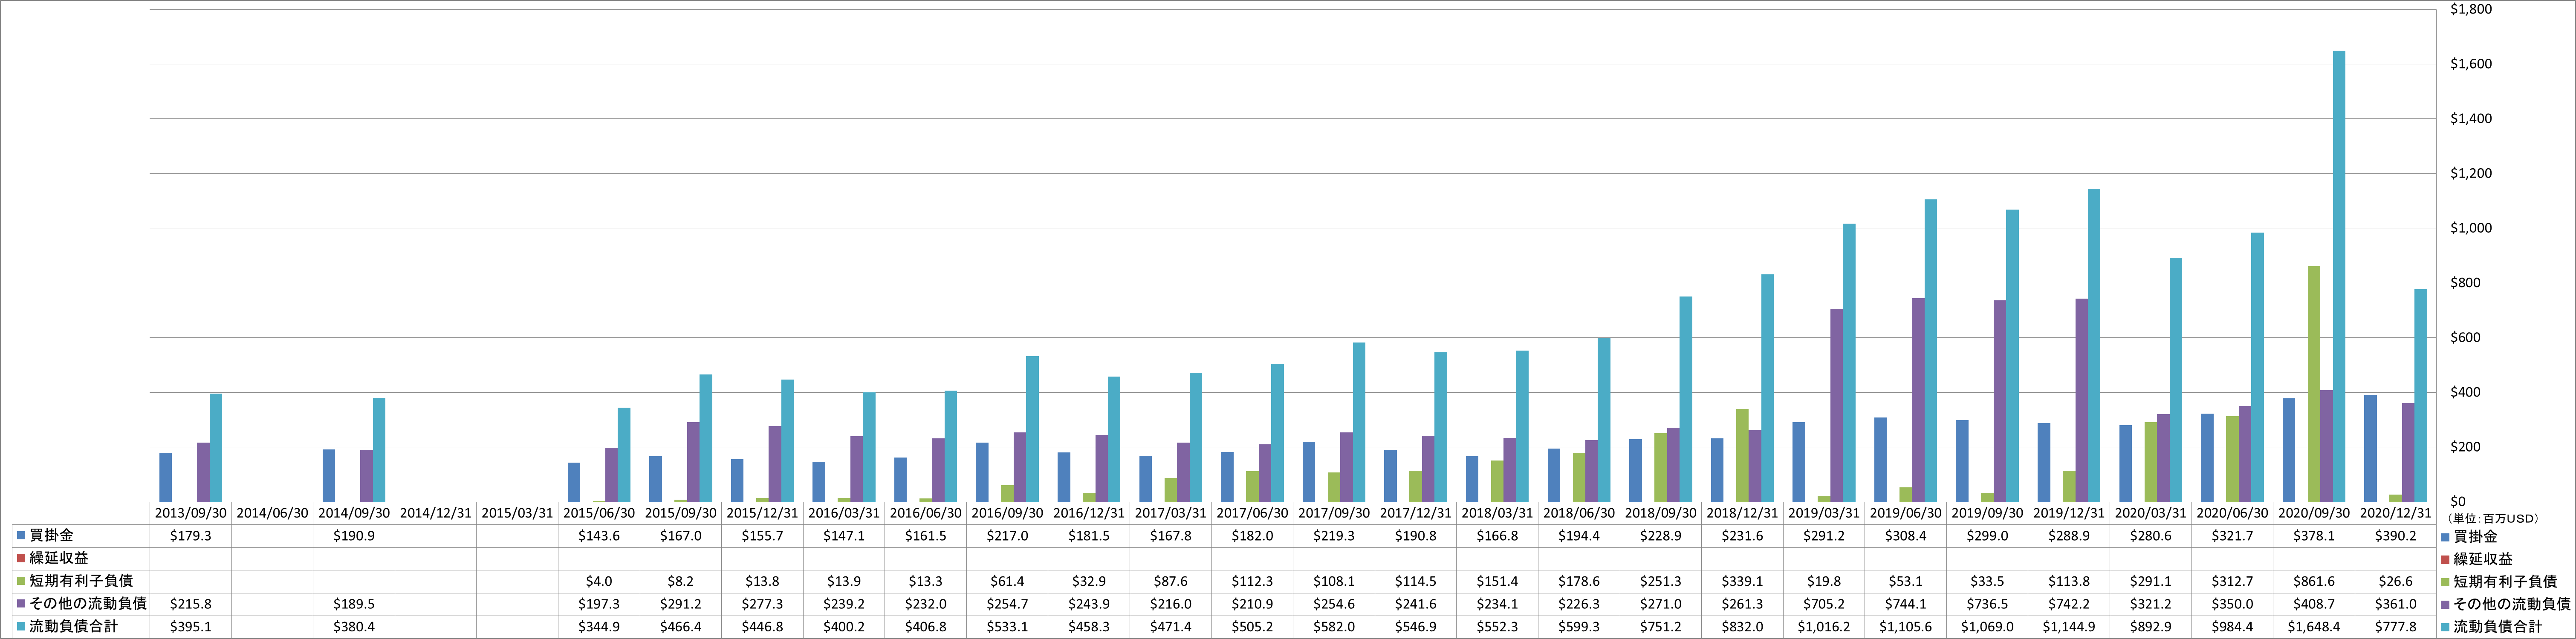Click the $312.7 cell for 2020/06/30

tap(2233, 581)
